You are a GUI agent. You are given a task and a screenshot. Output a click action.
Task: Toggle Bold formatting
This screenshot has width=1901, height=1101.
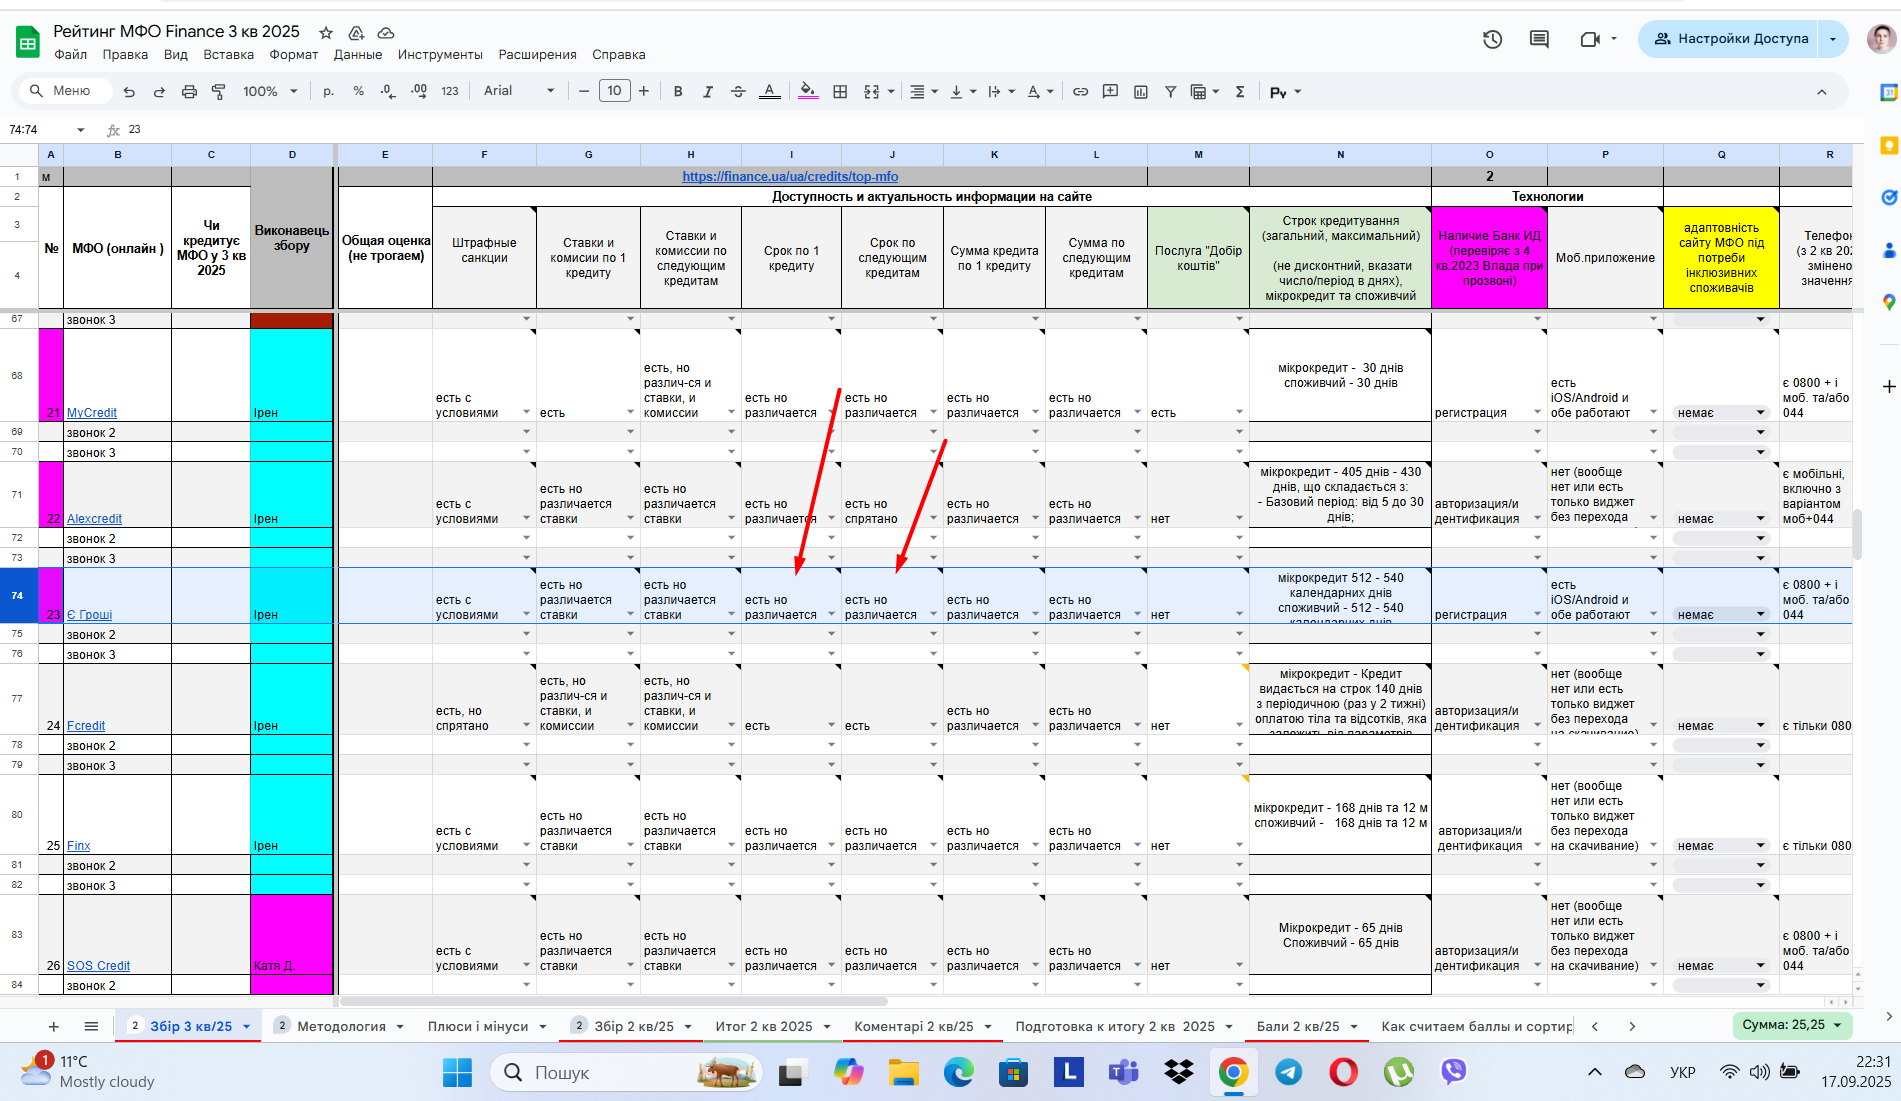678,91
